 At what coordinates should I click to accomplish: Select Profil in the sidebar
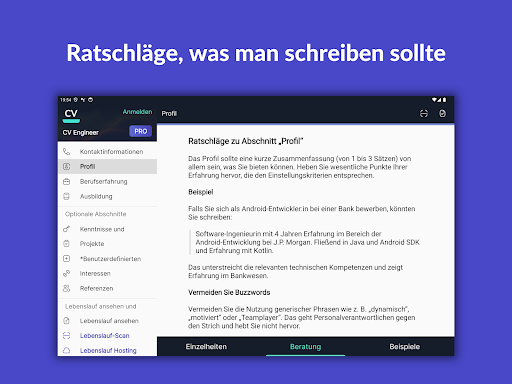(107, 166)
